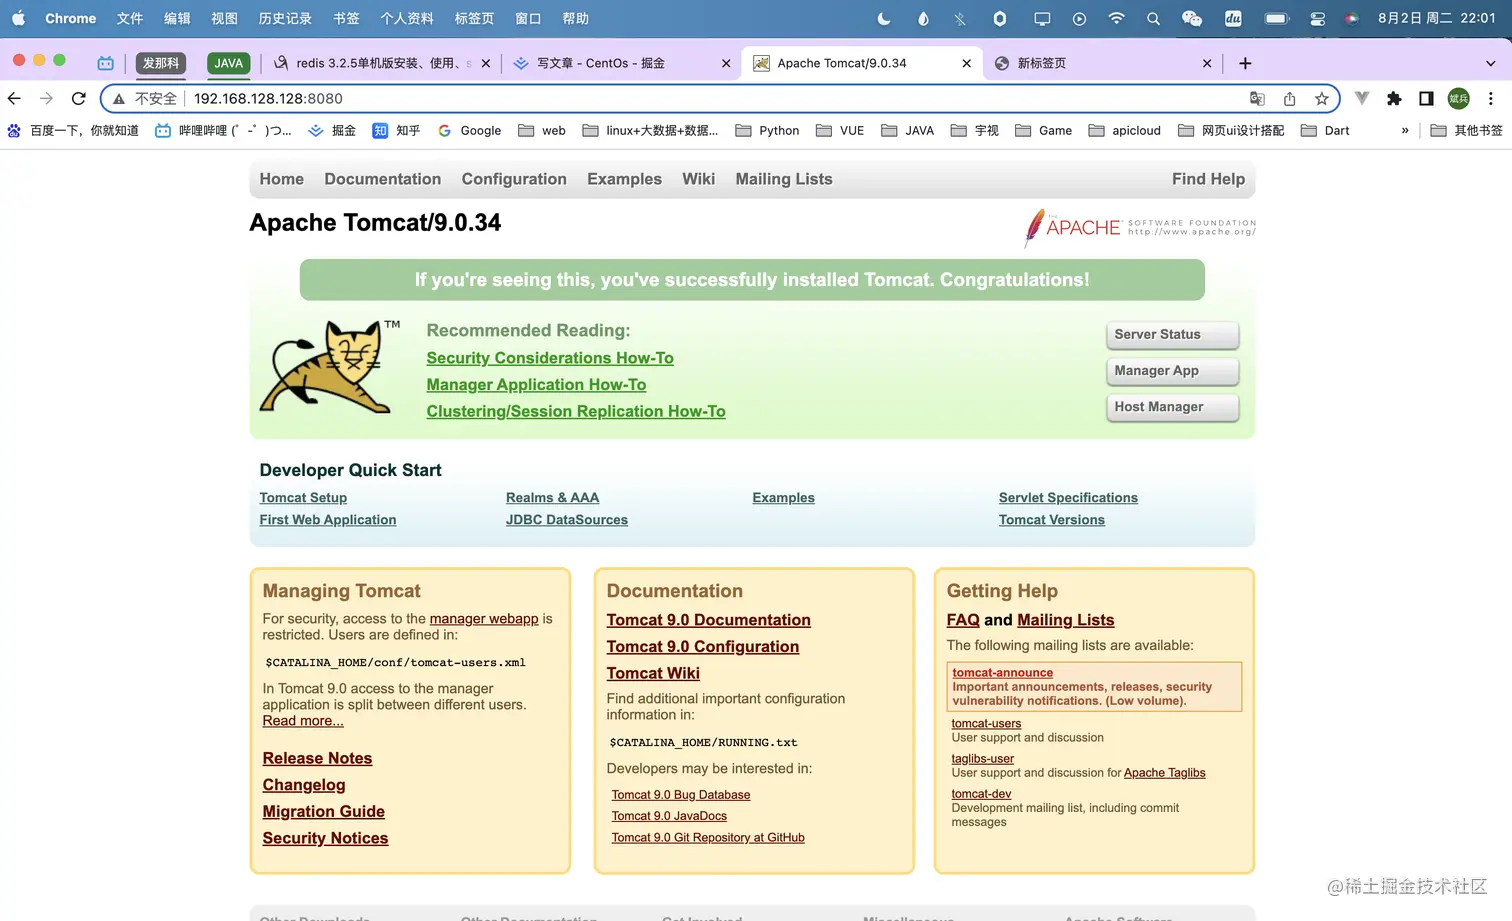Open the Servlet Specifications link

pos(1068,498)
